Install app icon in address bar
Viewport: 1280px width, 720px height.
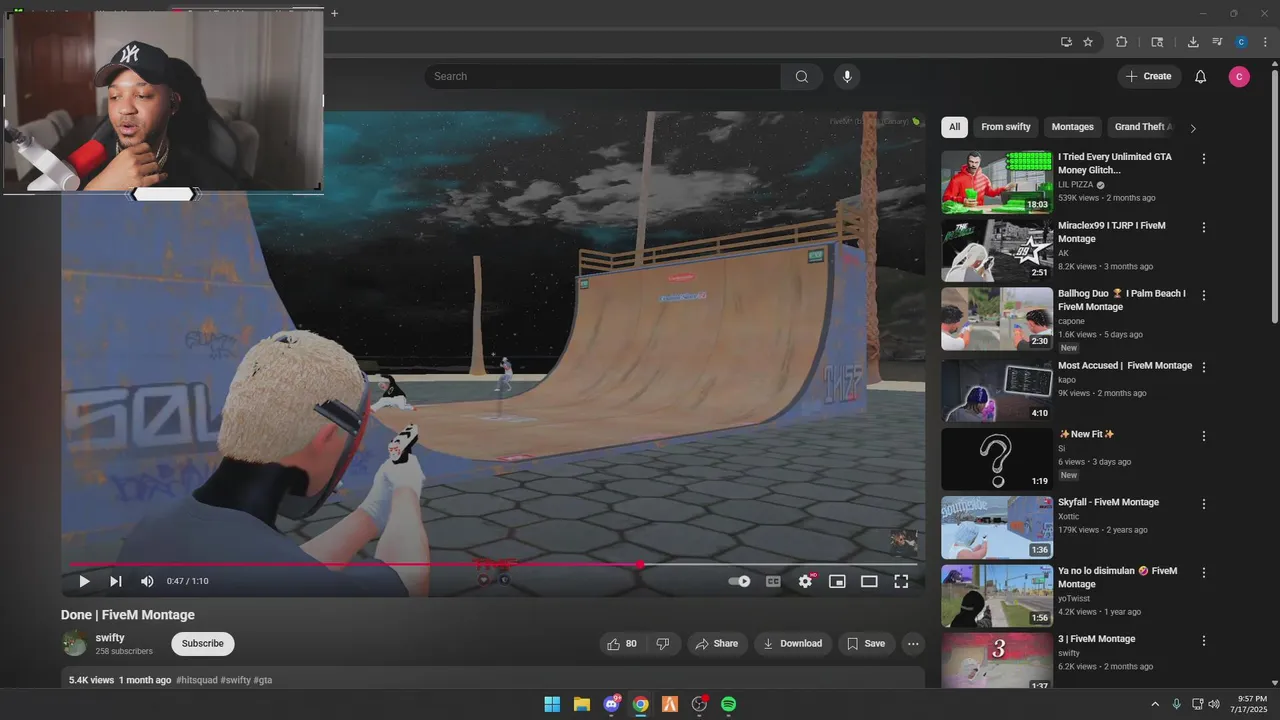click(1066, 42)
